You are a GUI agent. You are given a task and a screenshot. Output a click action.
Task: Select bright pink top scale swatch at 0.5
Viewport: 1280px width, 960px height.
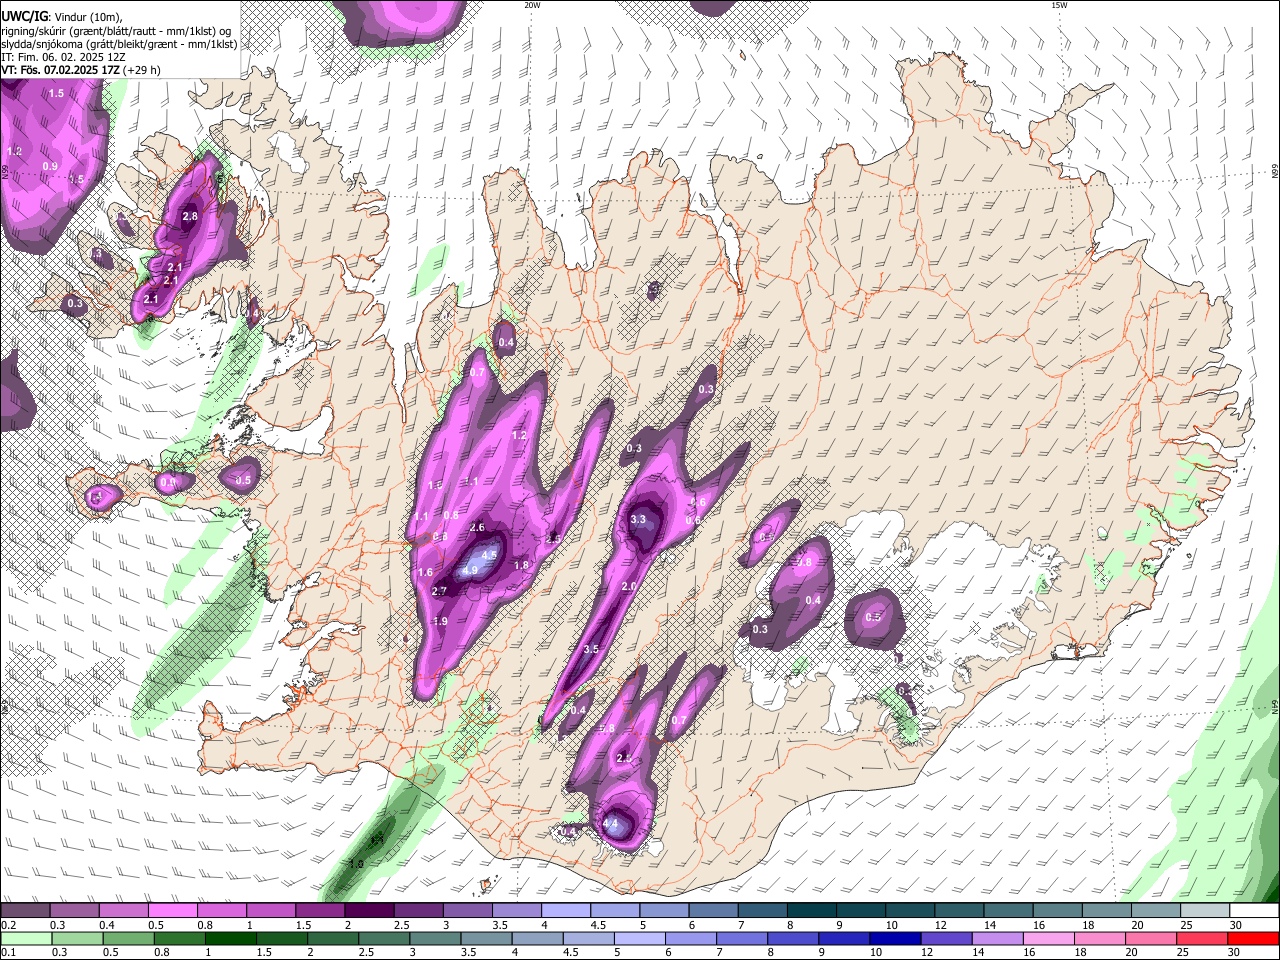pyautogui.click(x=172, y=911)
